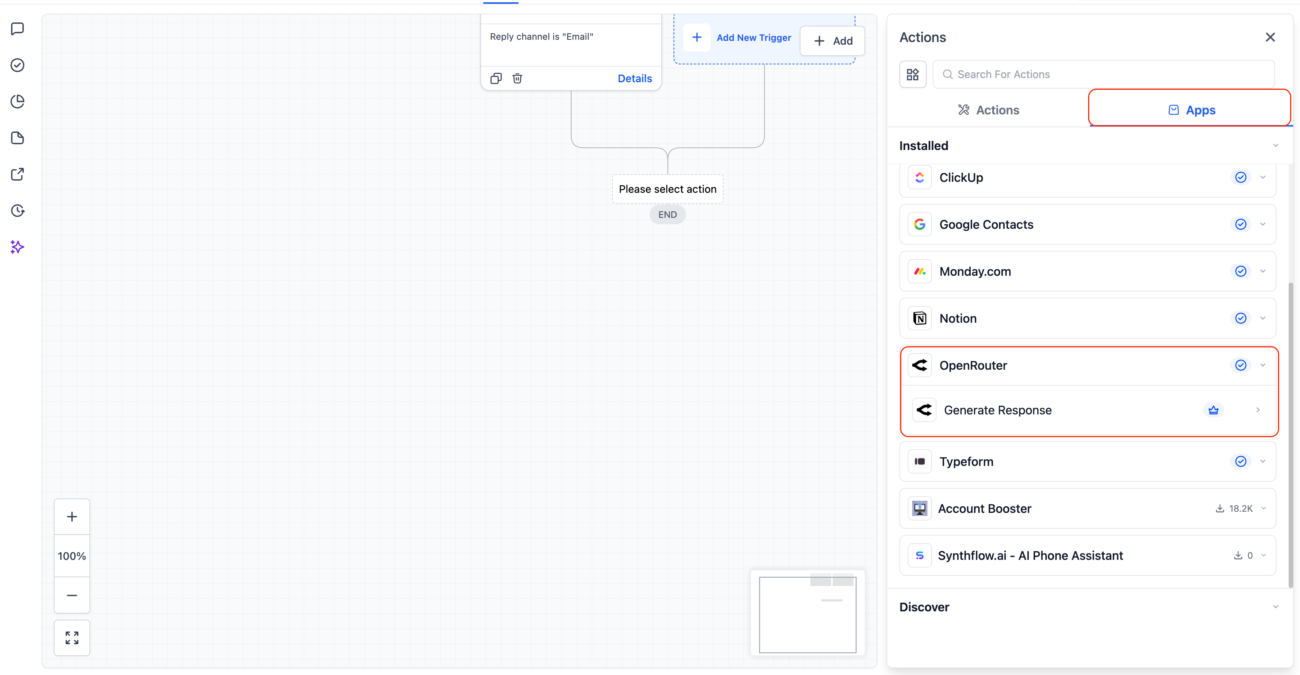Click the premium star on Generate Response
Screen dimensions: 1300x675
pyautogui.click(x=1213, y=410)
